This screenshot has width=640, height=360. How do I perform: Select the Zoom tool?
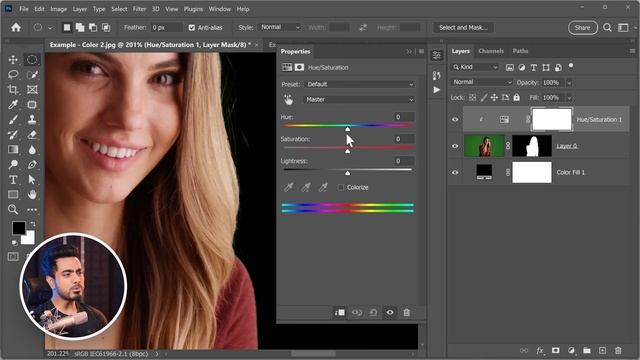coord(13,209)
